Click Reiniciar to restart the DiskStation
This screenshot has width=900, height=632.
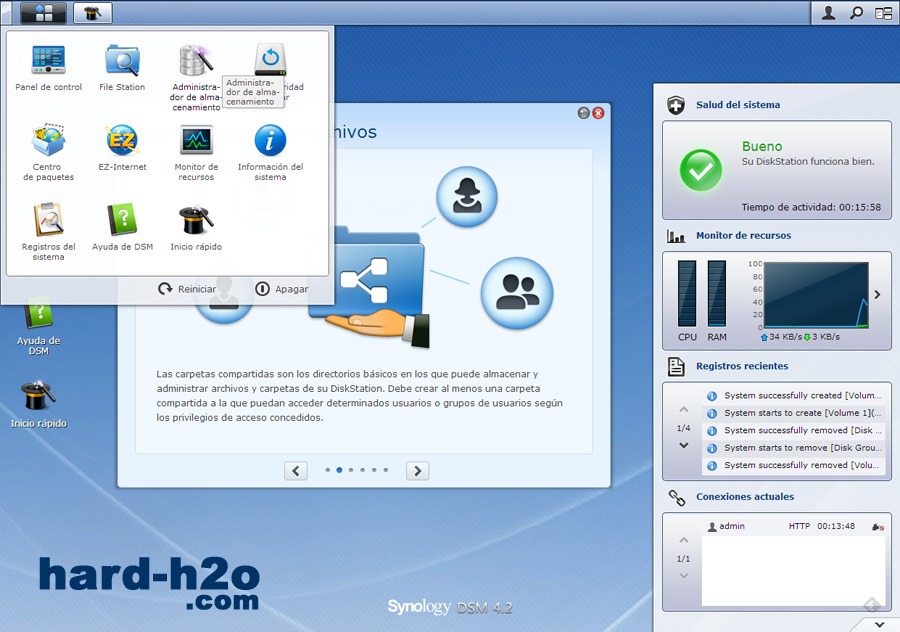tap(187, 289)
